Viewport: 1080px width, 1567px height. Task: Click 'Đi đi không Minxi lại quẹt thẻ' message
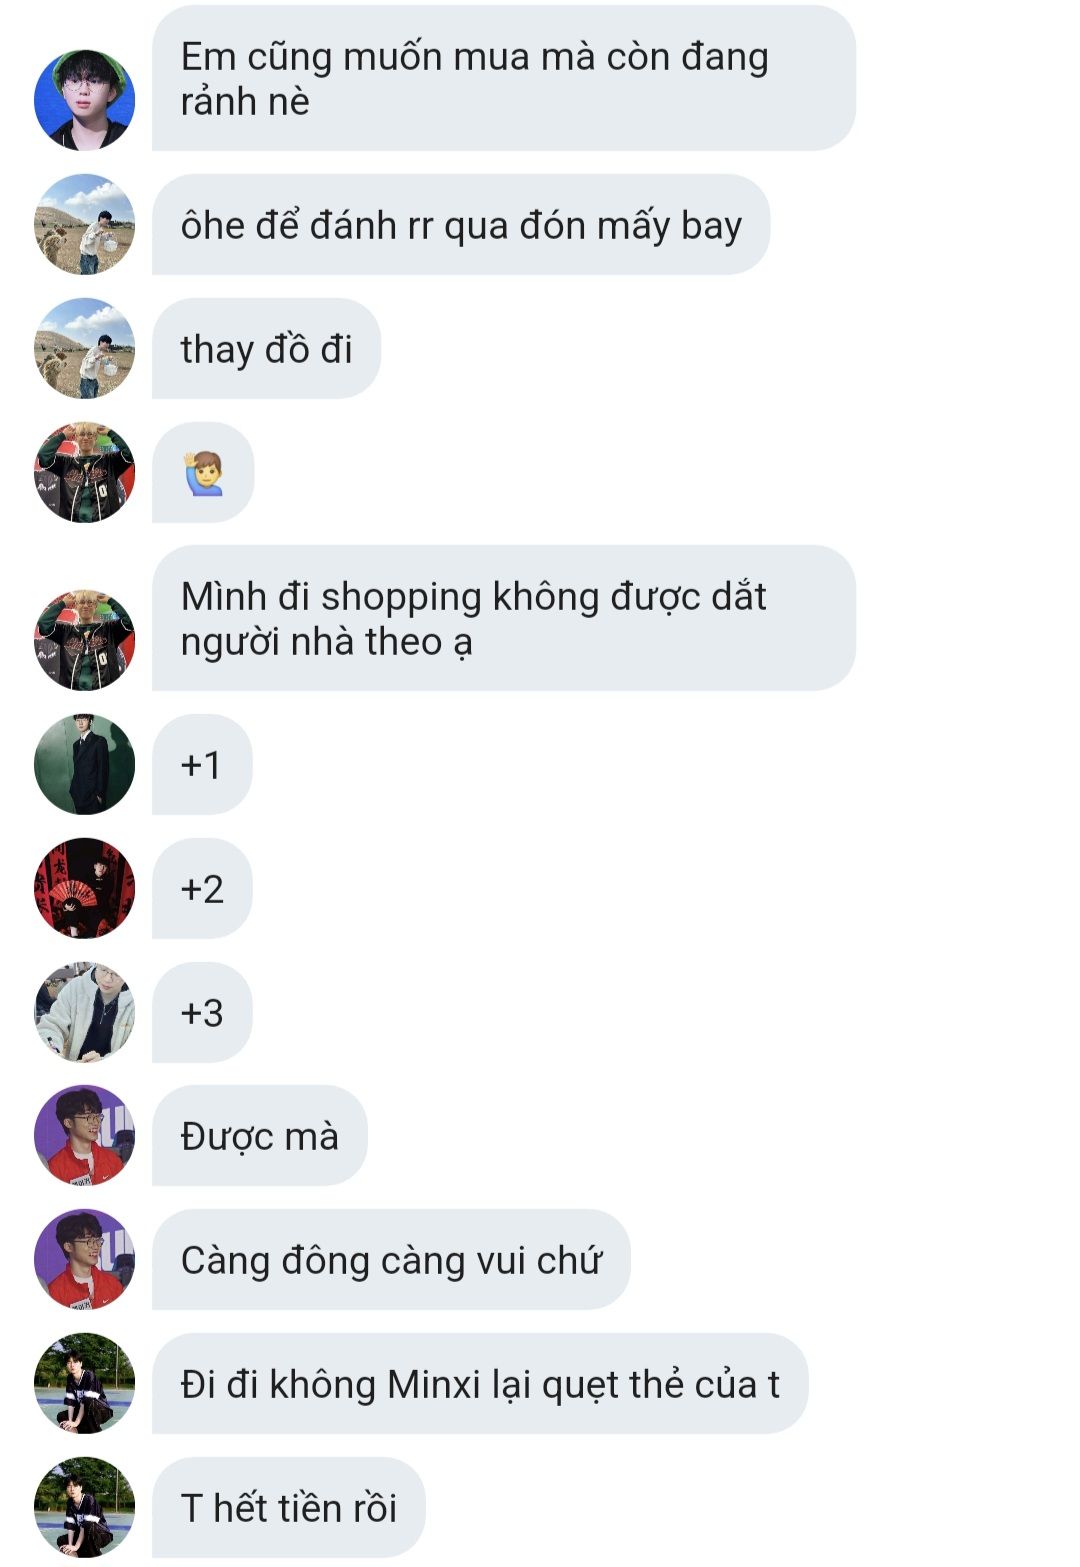click(480, 1383)
